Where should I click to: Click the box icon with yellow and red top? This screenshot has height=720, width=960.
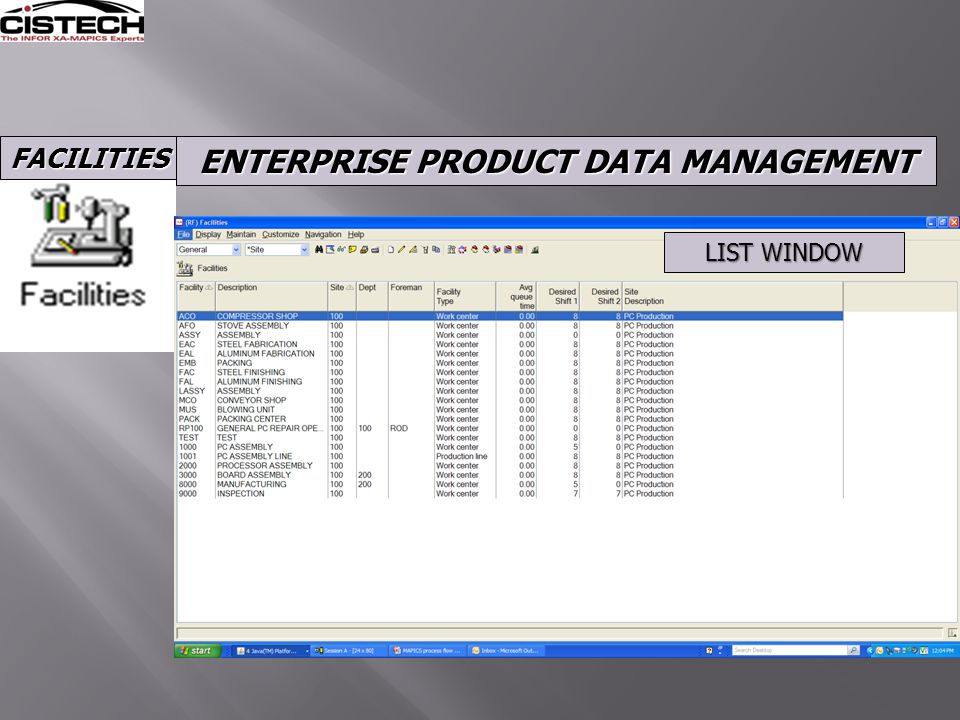tap(519, 249)
